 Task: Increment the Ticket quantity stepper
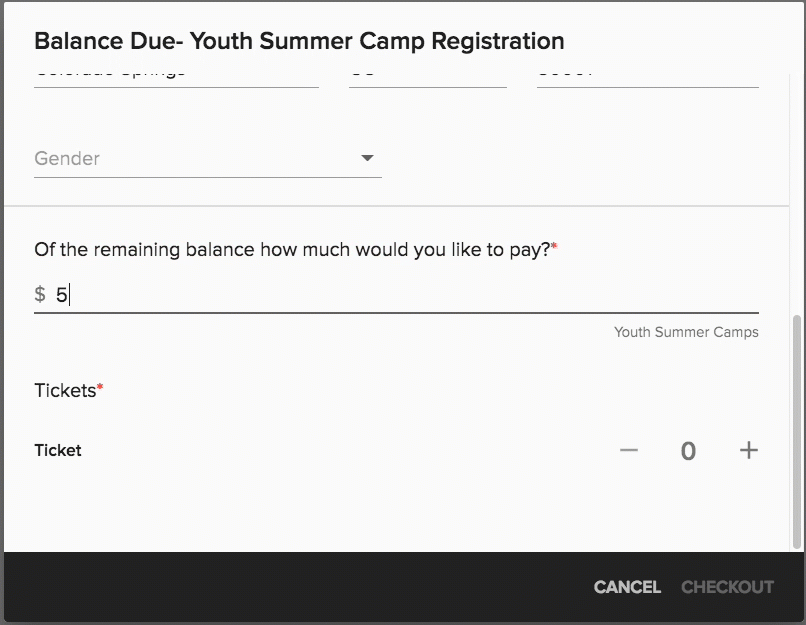[x=748, y=450]
